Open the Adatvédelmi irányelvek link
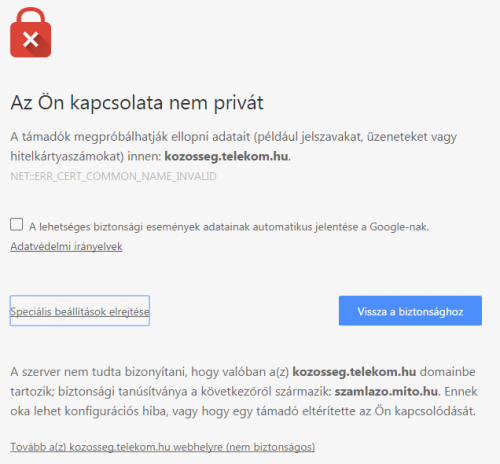Image resolution: width=500 pixels, height=464 pixels. (66, 247)
